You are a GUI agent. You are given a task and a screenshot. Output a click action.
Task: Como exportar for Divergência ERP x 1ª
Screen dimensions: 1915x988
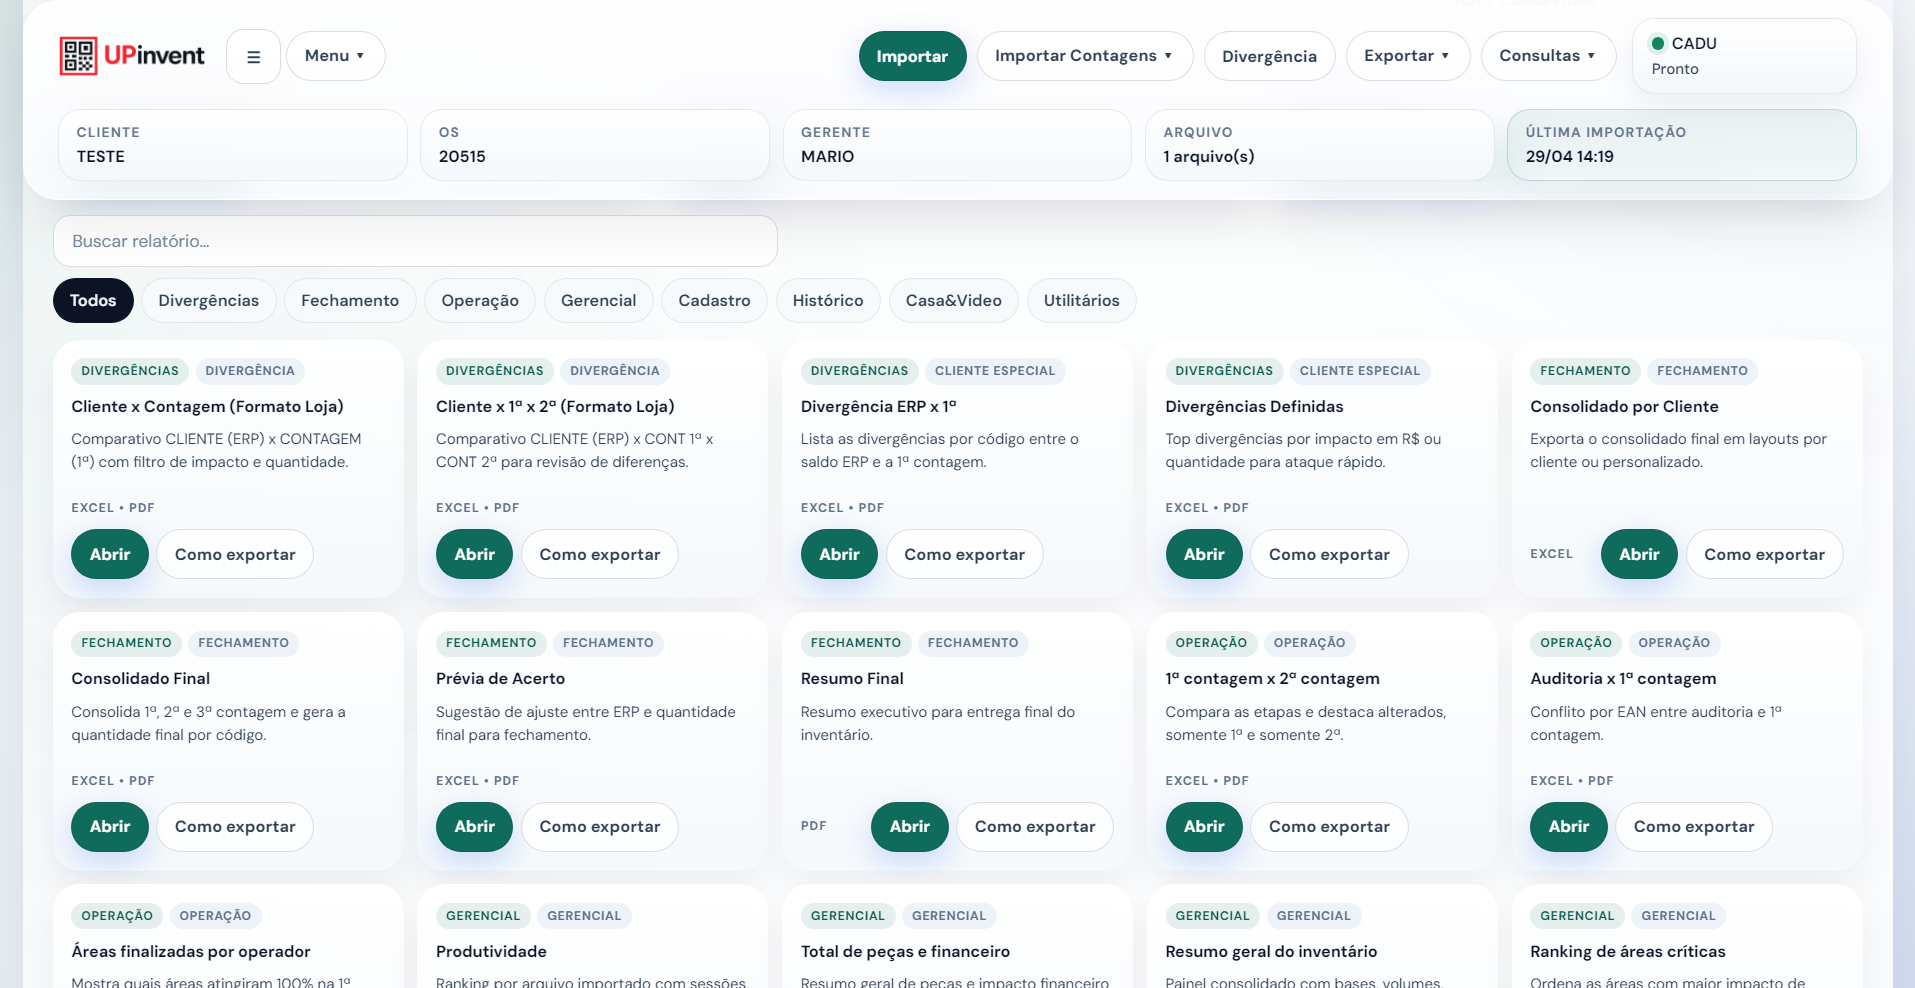point(964,554)
